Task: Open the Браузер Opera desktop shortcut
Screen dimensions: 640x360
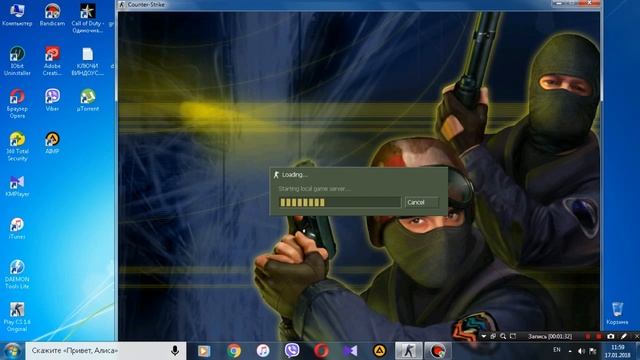Action: pos(17,104)
